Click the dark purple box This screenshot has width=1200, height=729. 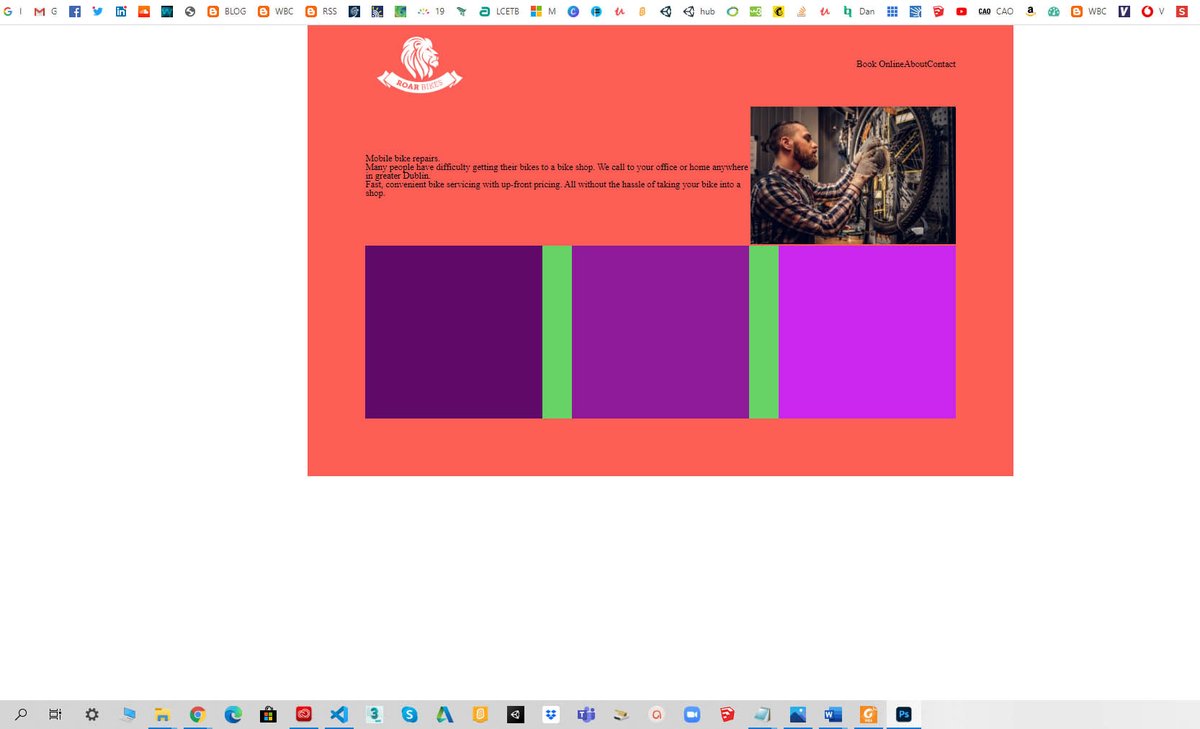point(453,332)
